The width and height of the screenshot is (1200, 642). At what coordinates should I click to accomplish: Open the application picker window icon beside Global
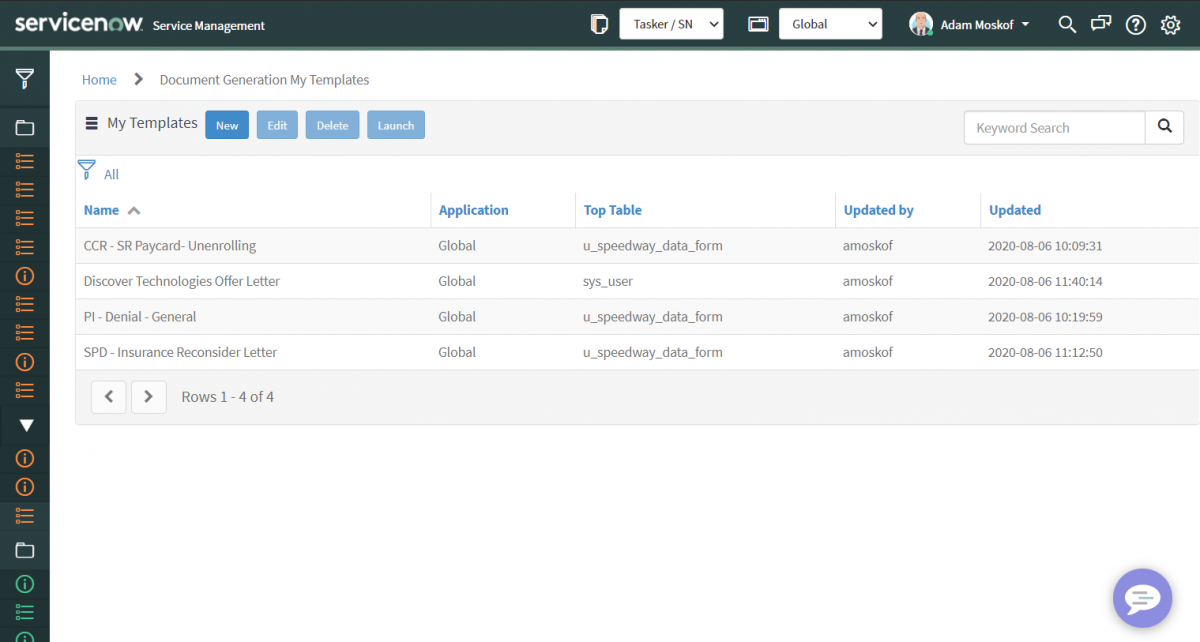point(758,24)
